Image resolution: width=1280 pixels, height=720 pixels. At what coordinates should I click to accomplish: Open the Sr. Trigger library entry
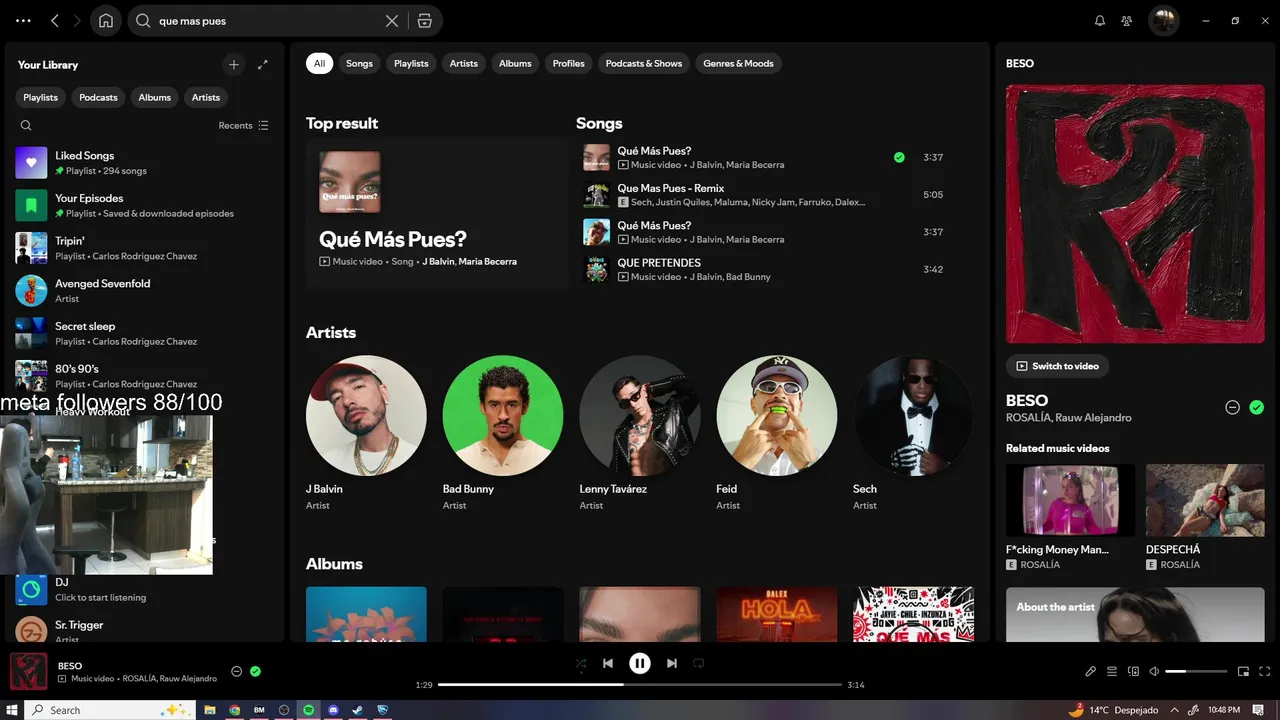(x=144, y=629)
